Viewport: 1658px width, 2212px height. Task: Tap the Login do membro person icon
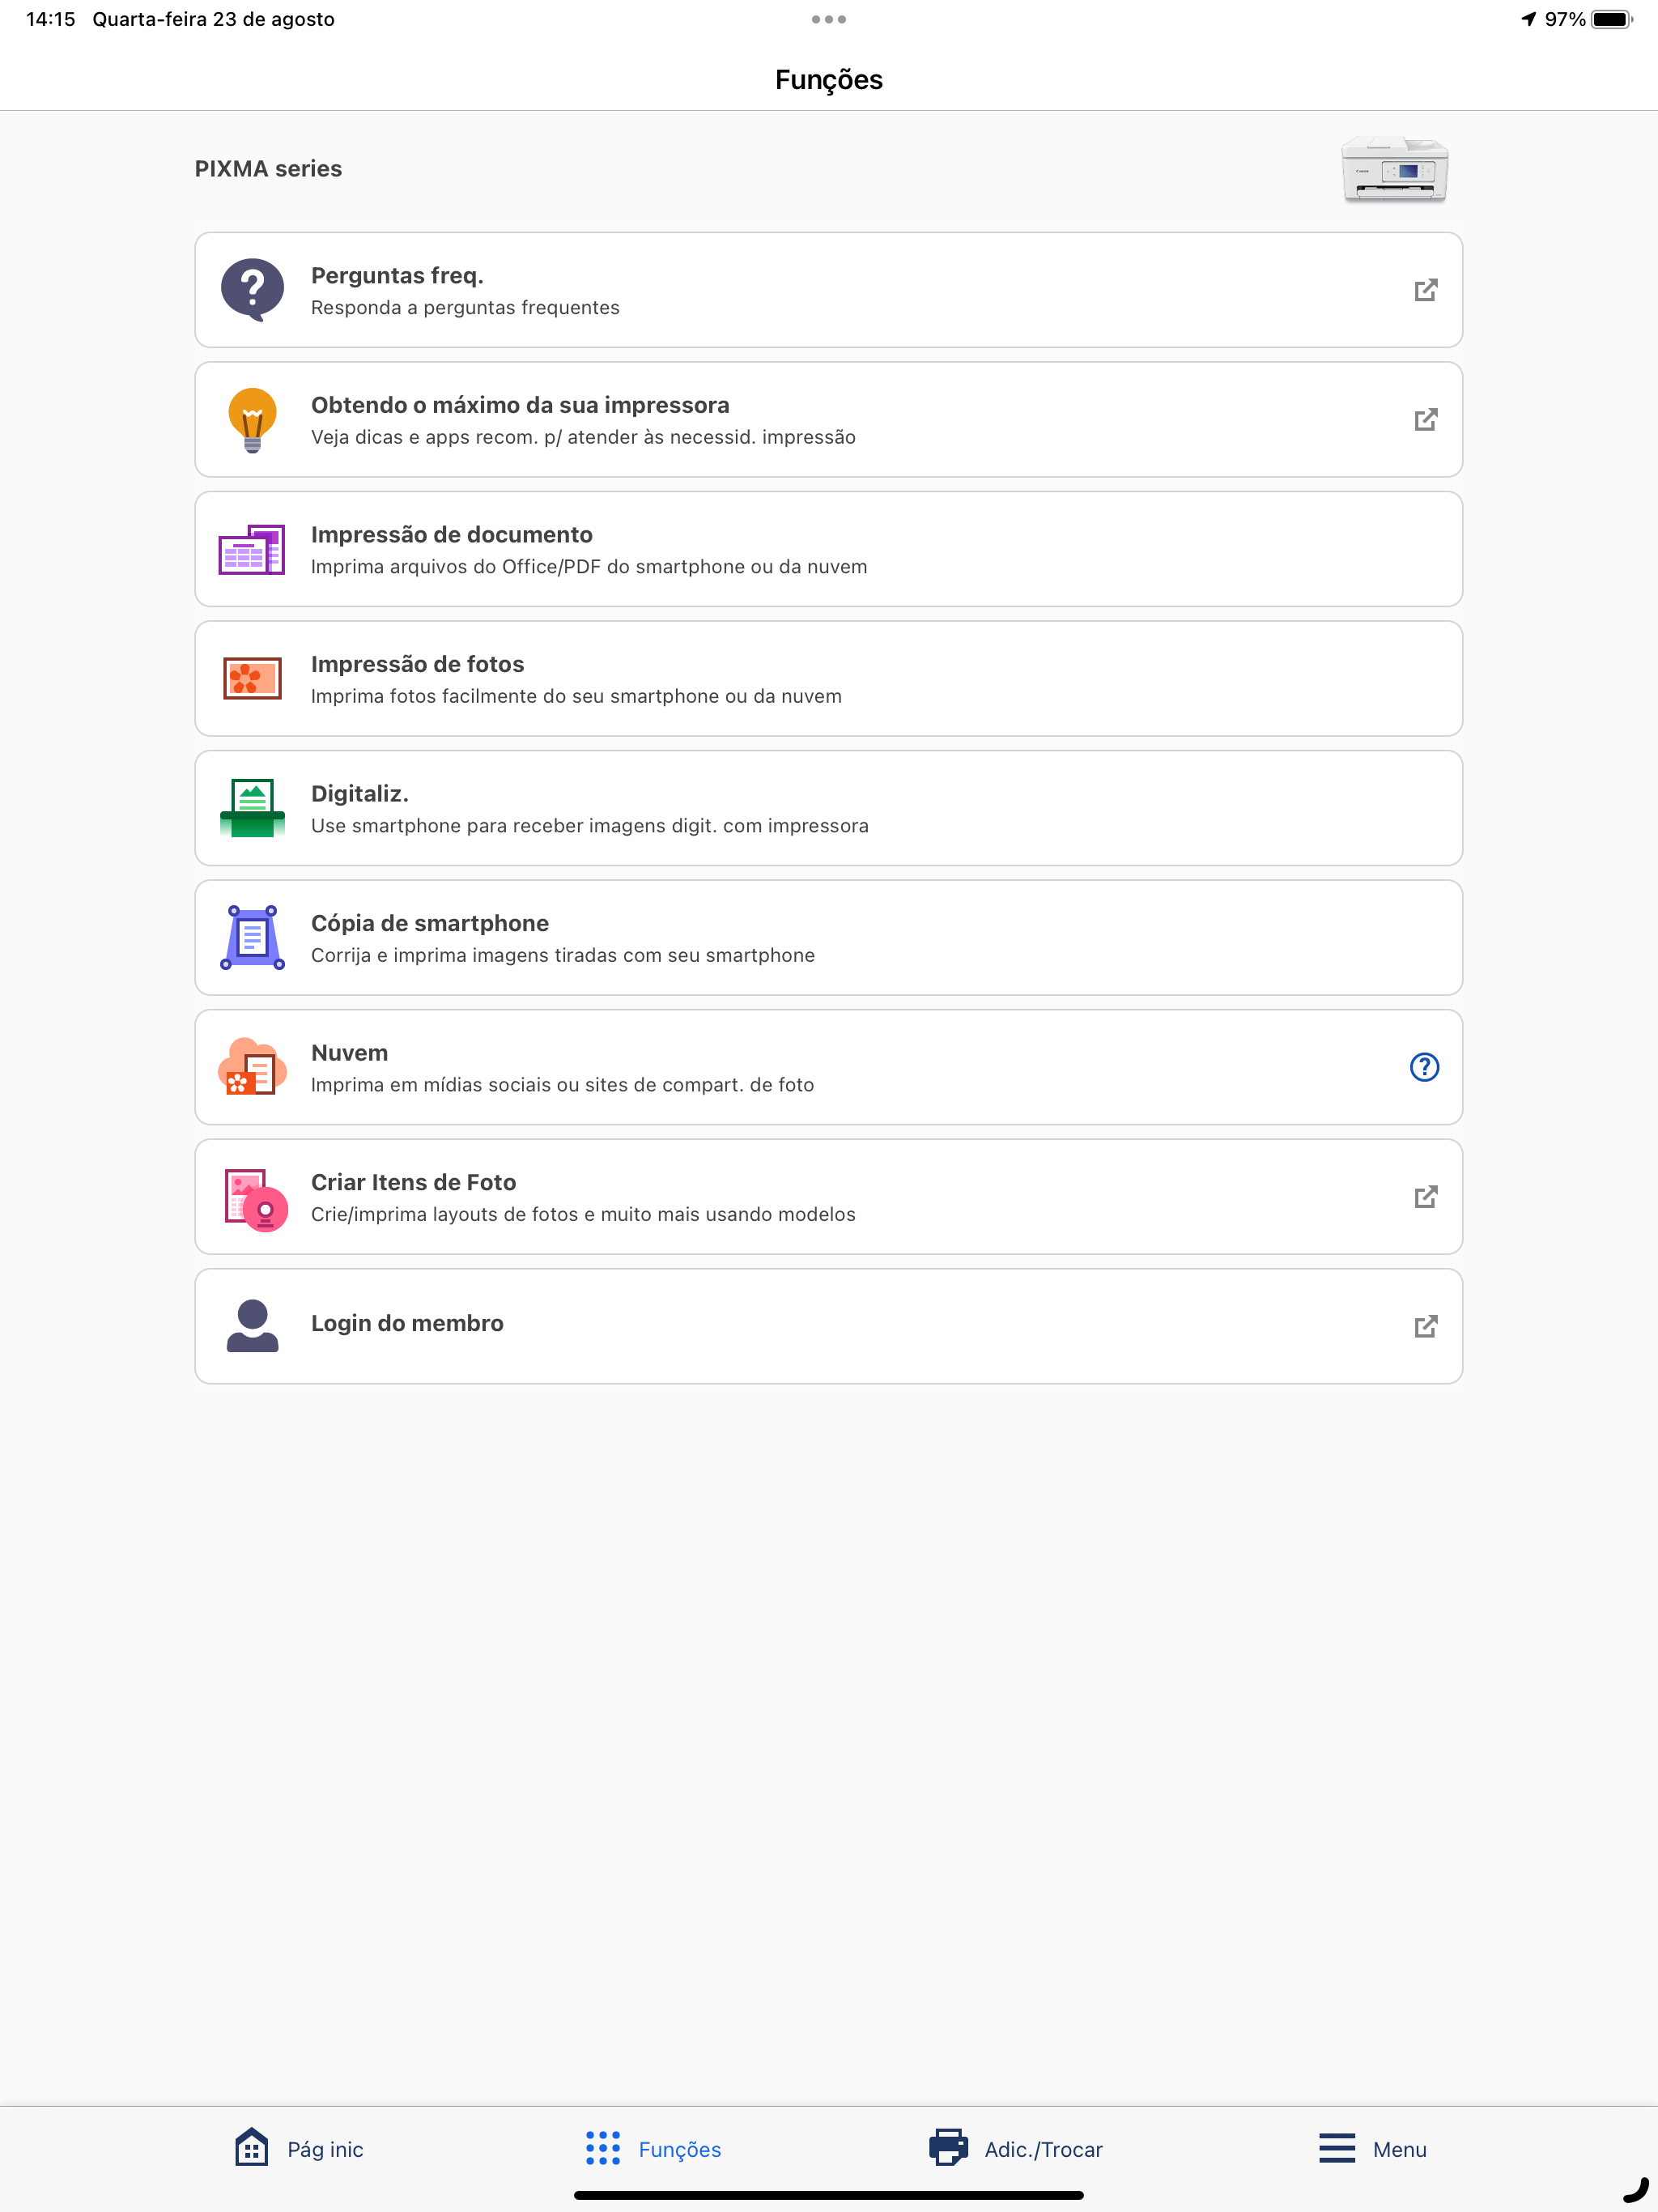[252, 1326]
